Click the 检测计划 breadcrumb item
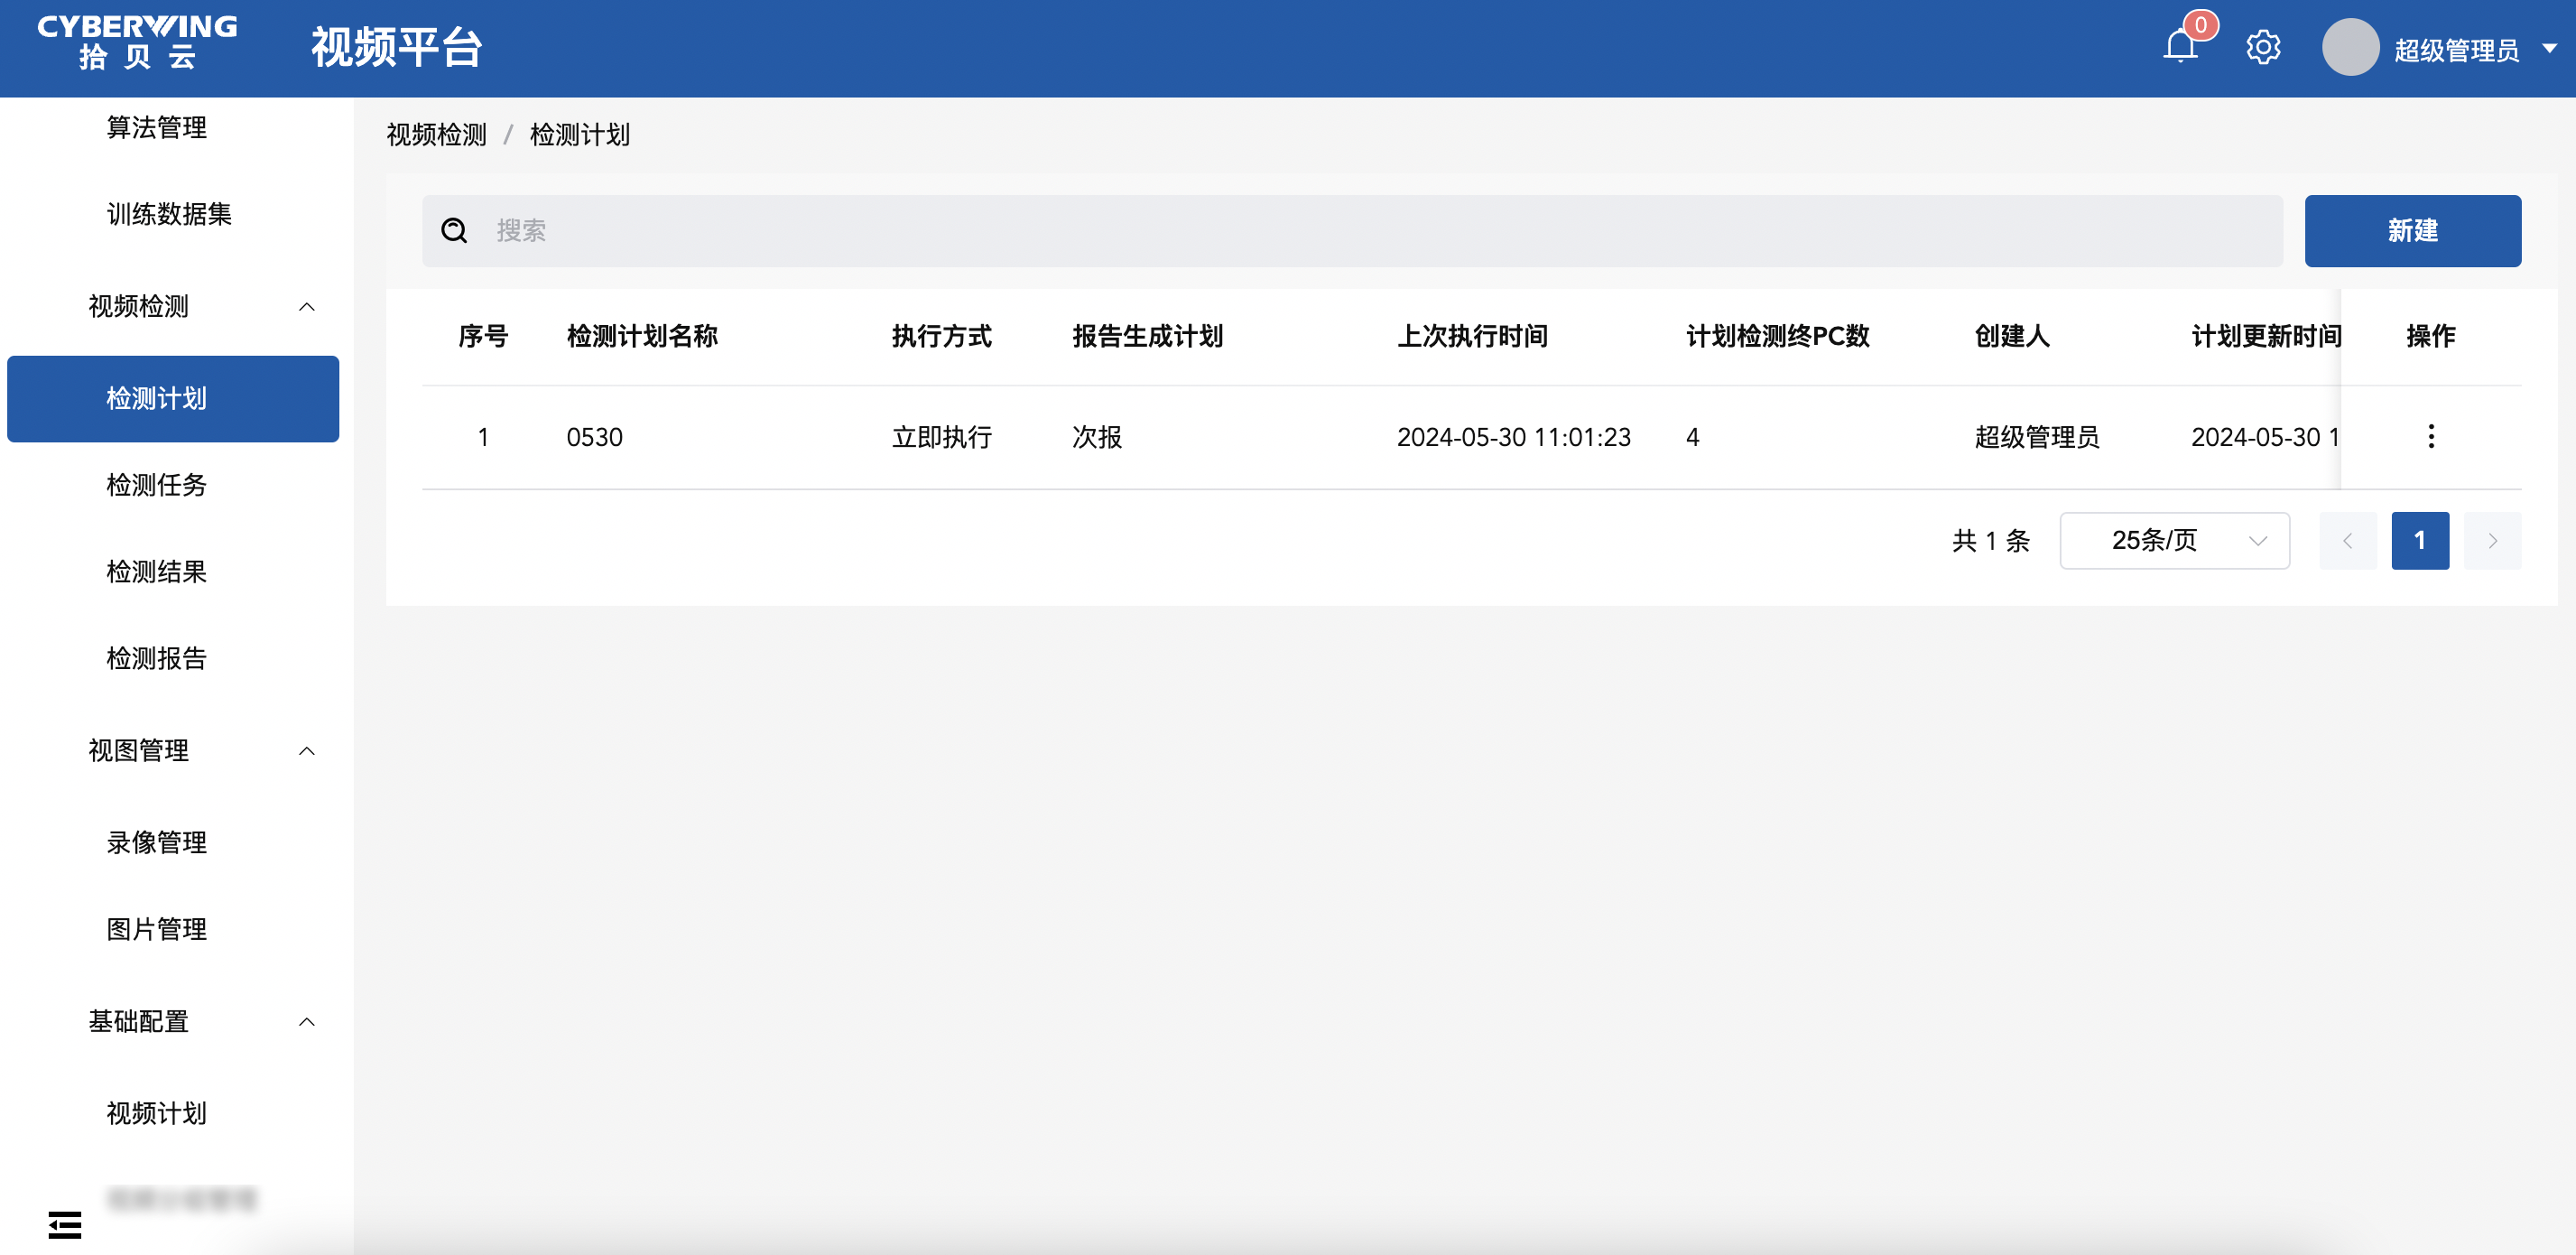 [x=579, y=134]
